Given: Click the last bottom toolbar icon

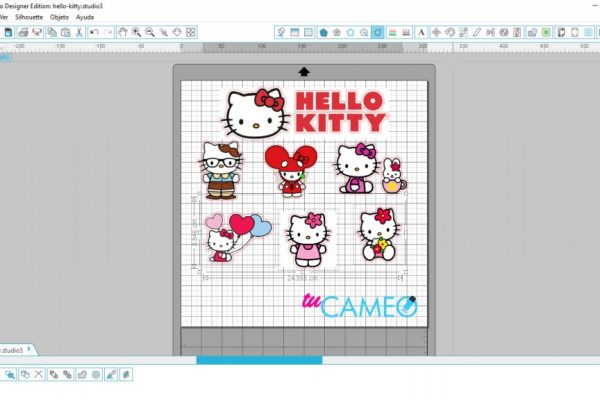Looking at the screenshot, I should click(126, 374).
